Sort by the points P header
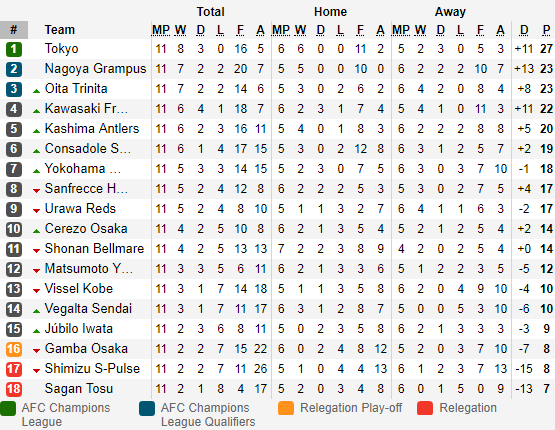555x430 pixels. (x=546, y=30)
